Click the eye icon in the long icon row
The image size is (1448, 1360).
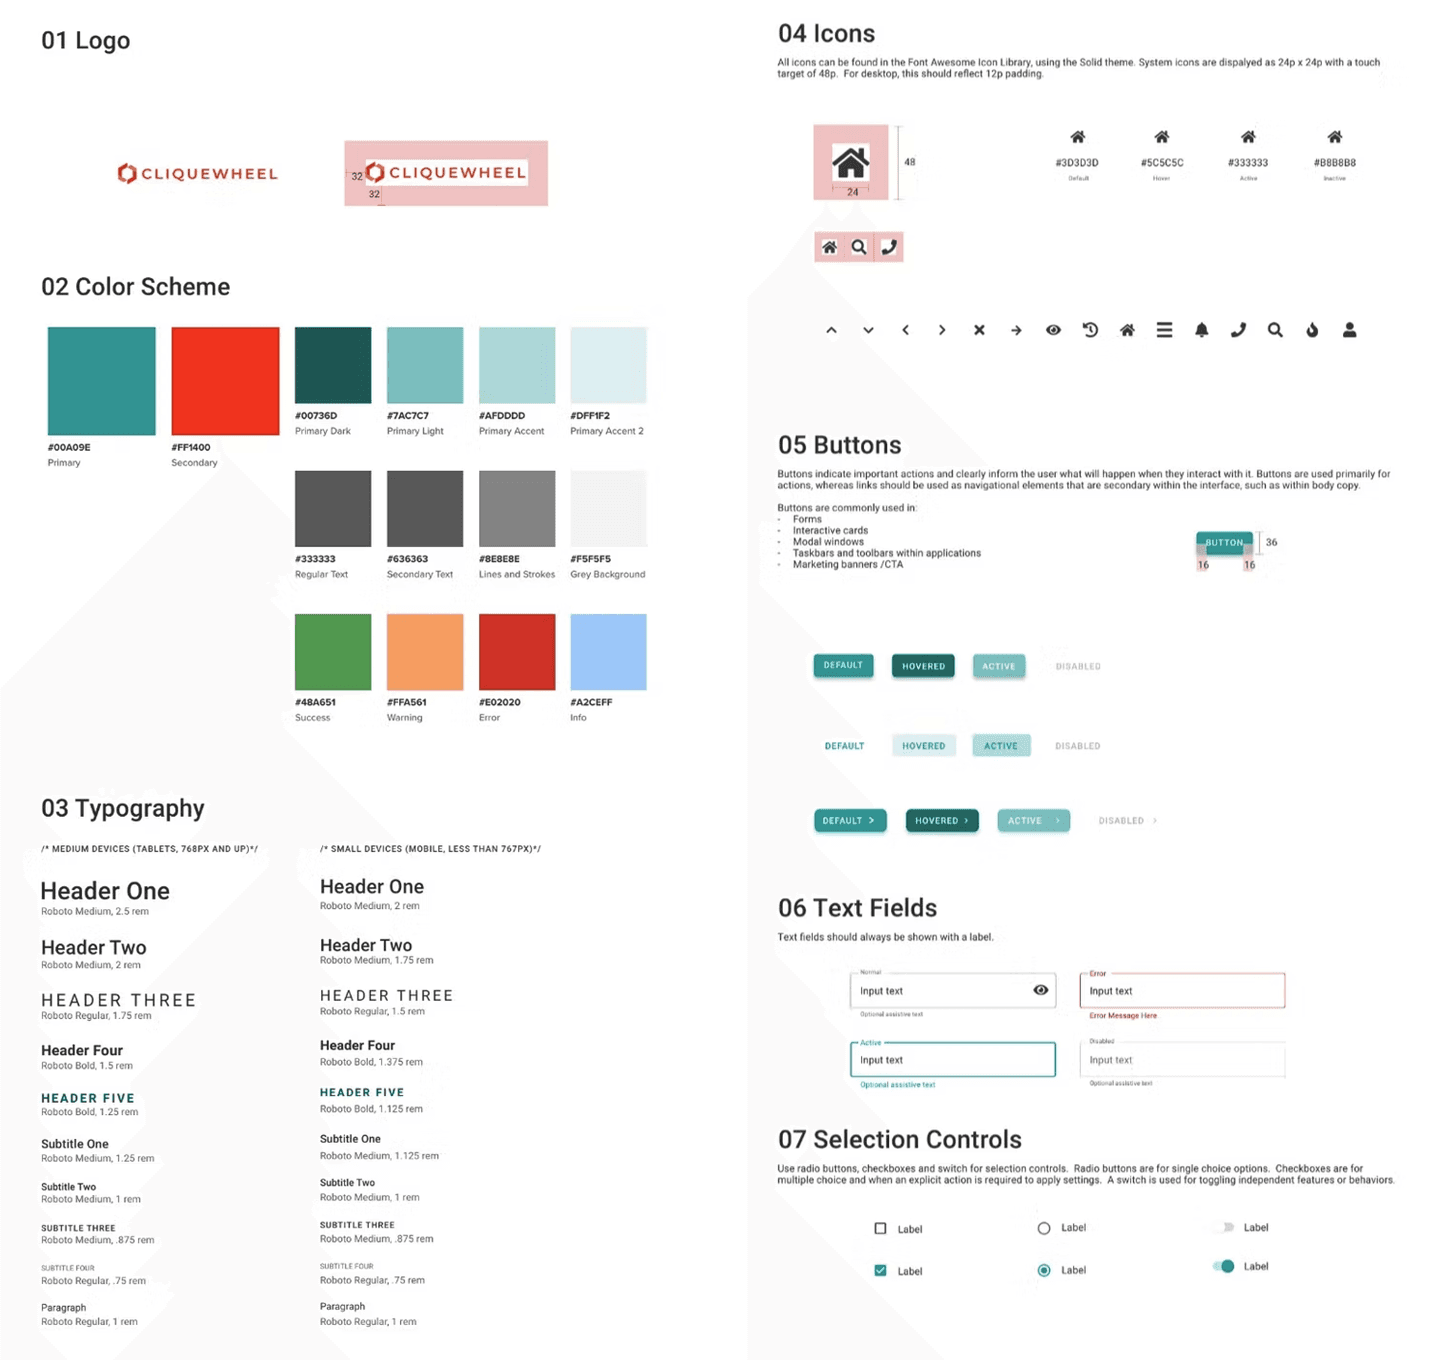(1053, 330)
